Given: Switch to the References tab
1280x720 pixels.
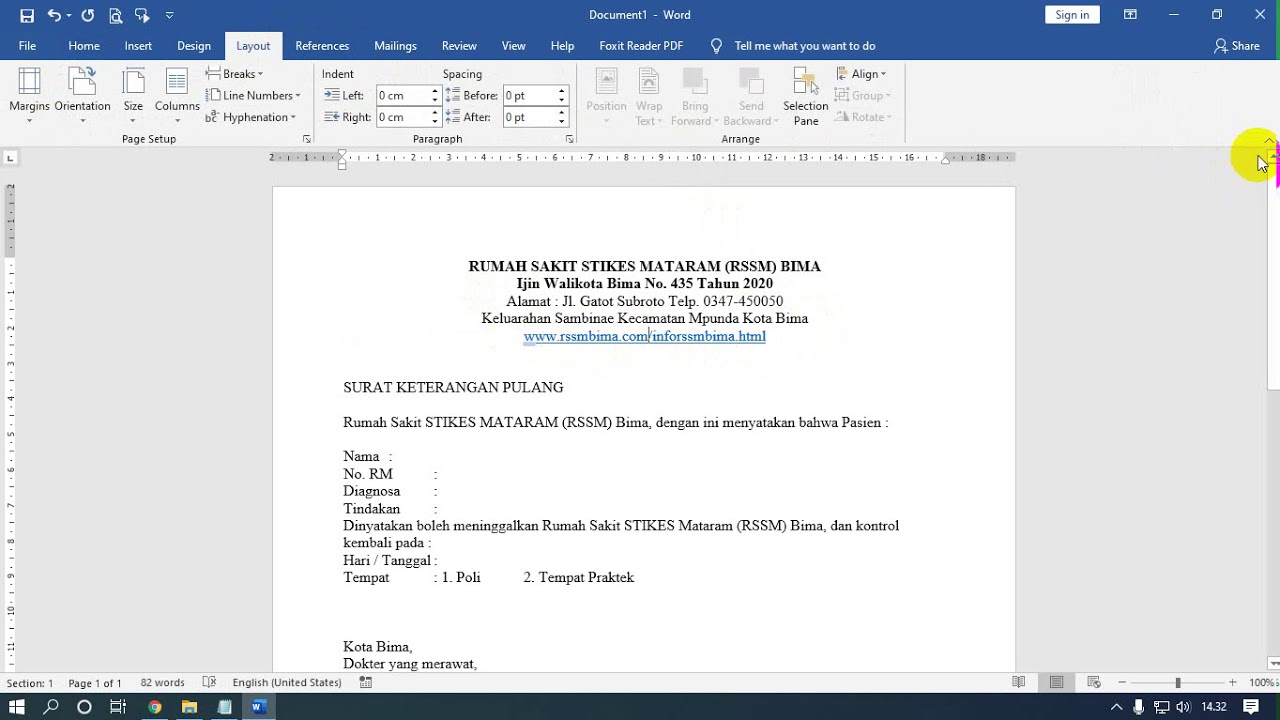Looking at the screenshot, I should point(322,46).
